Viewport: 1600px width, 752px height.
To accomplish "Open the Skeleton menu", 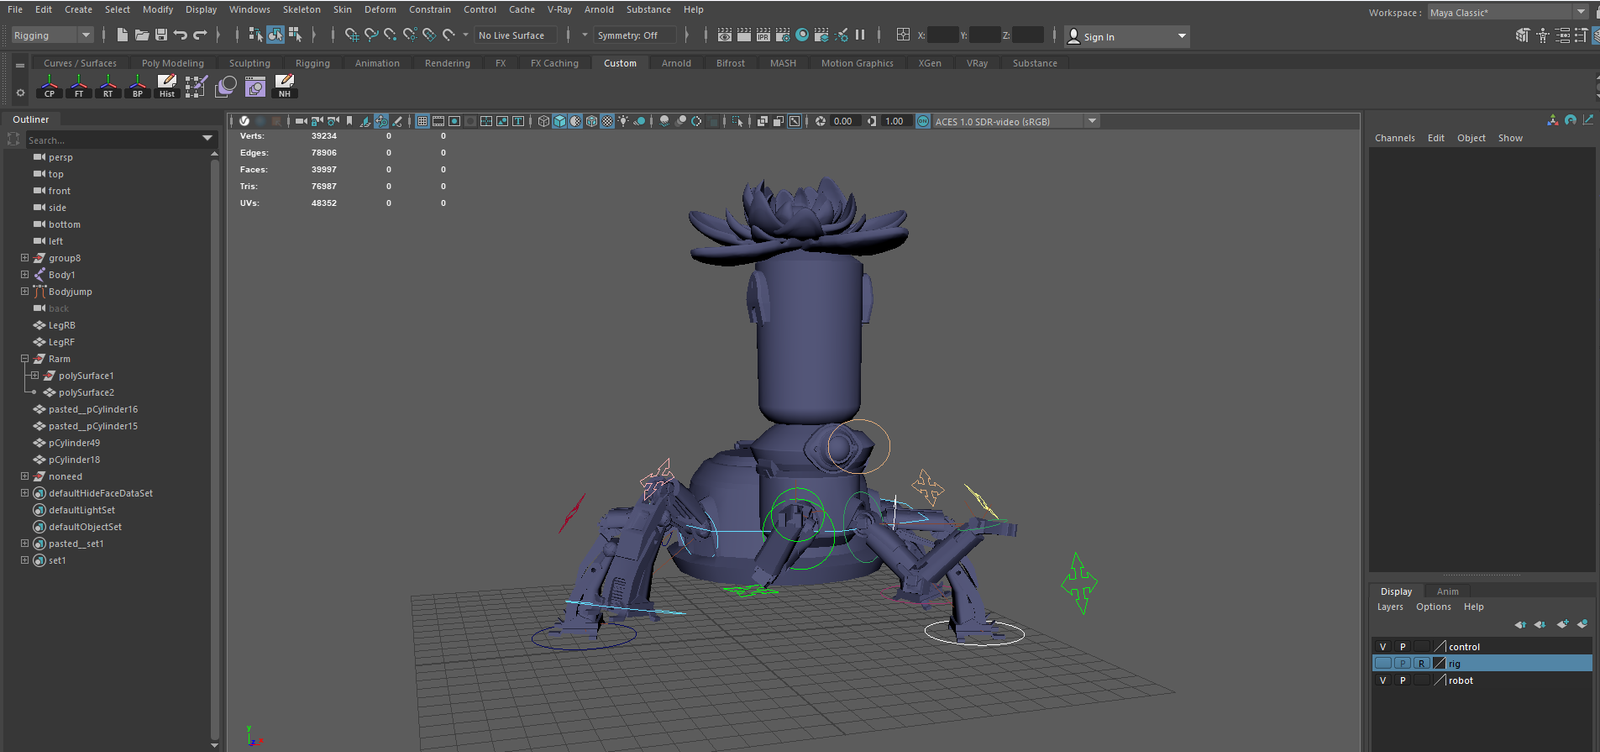I will click(x=301, y=9).
